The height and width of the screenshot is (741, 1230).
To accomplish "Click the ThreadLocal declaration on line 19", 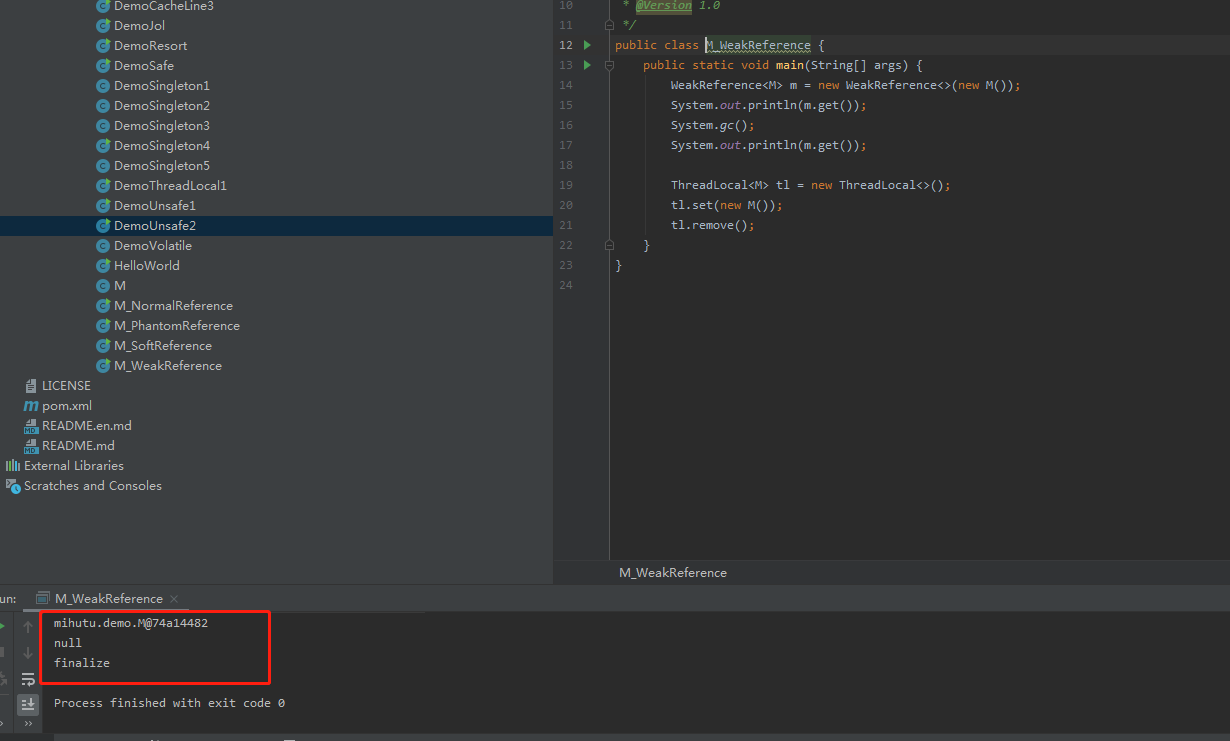I will click(x=811, y=185).
